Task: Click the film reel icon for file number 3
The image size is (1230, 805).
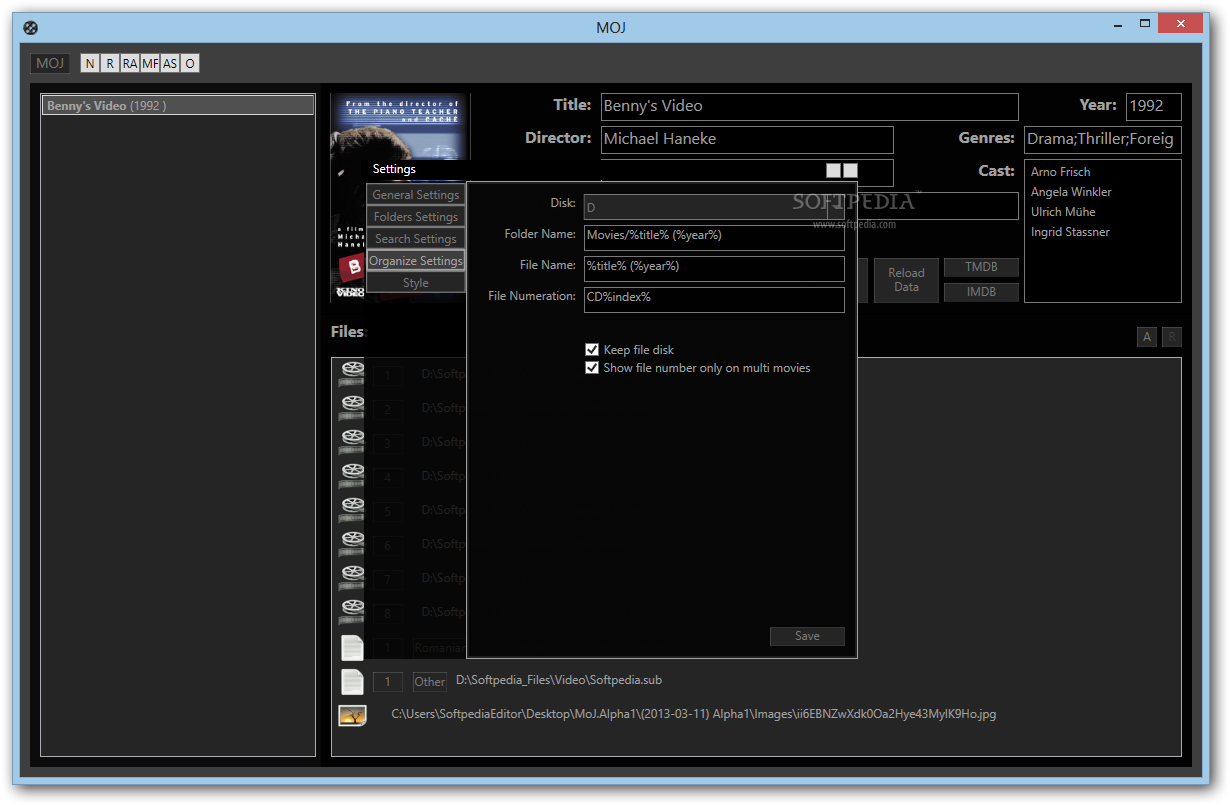Action: coord(352,442)
